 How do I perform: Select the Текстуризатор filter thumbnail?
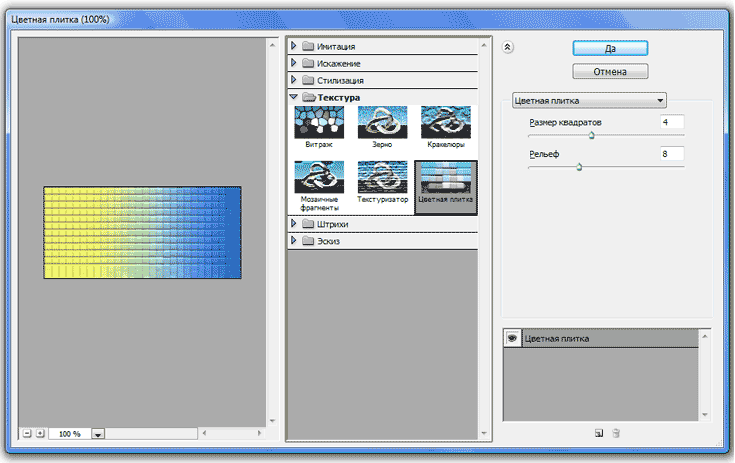(382, 178)
